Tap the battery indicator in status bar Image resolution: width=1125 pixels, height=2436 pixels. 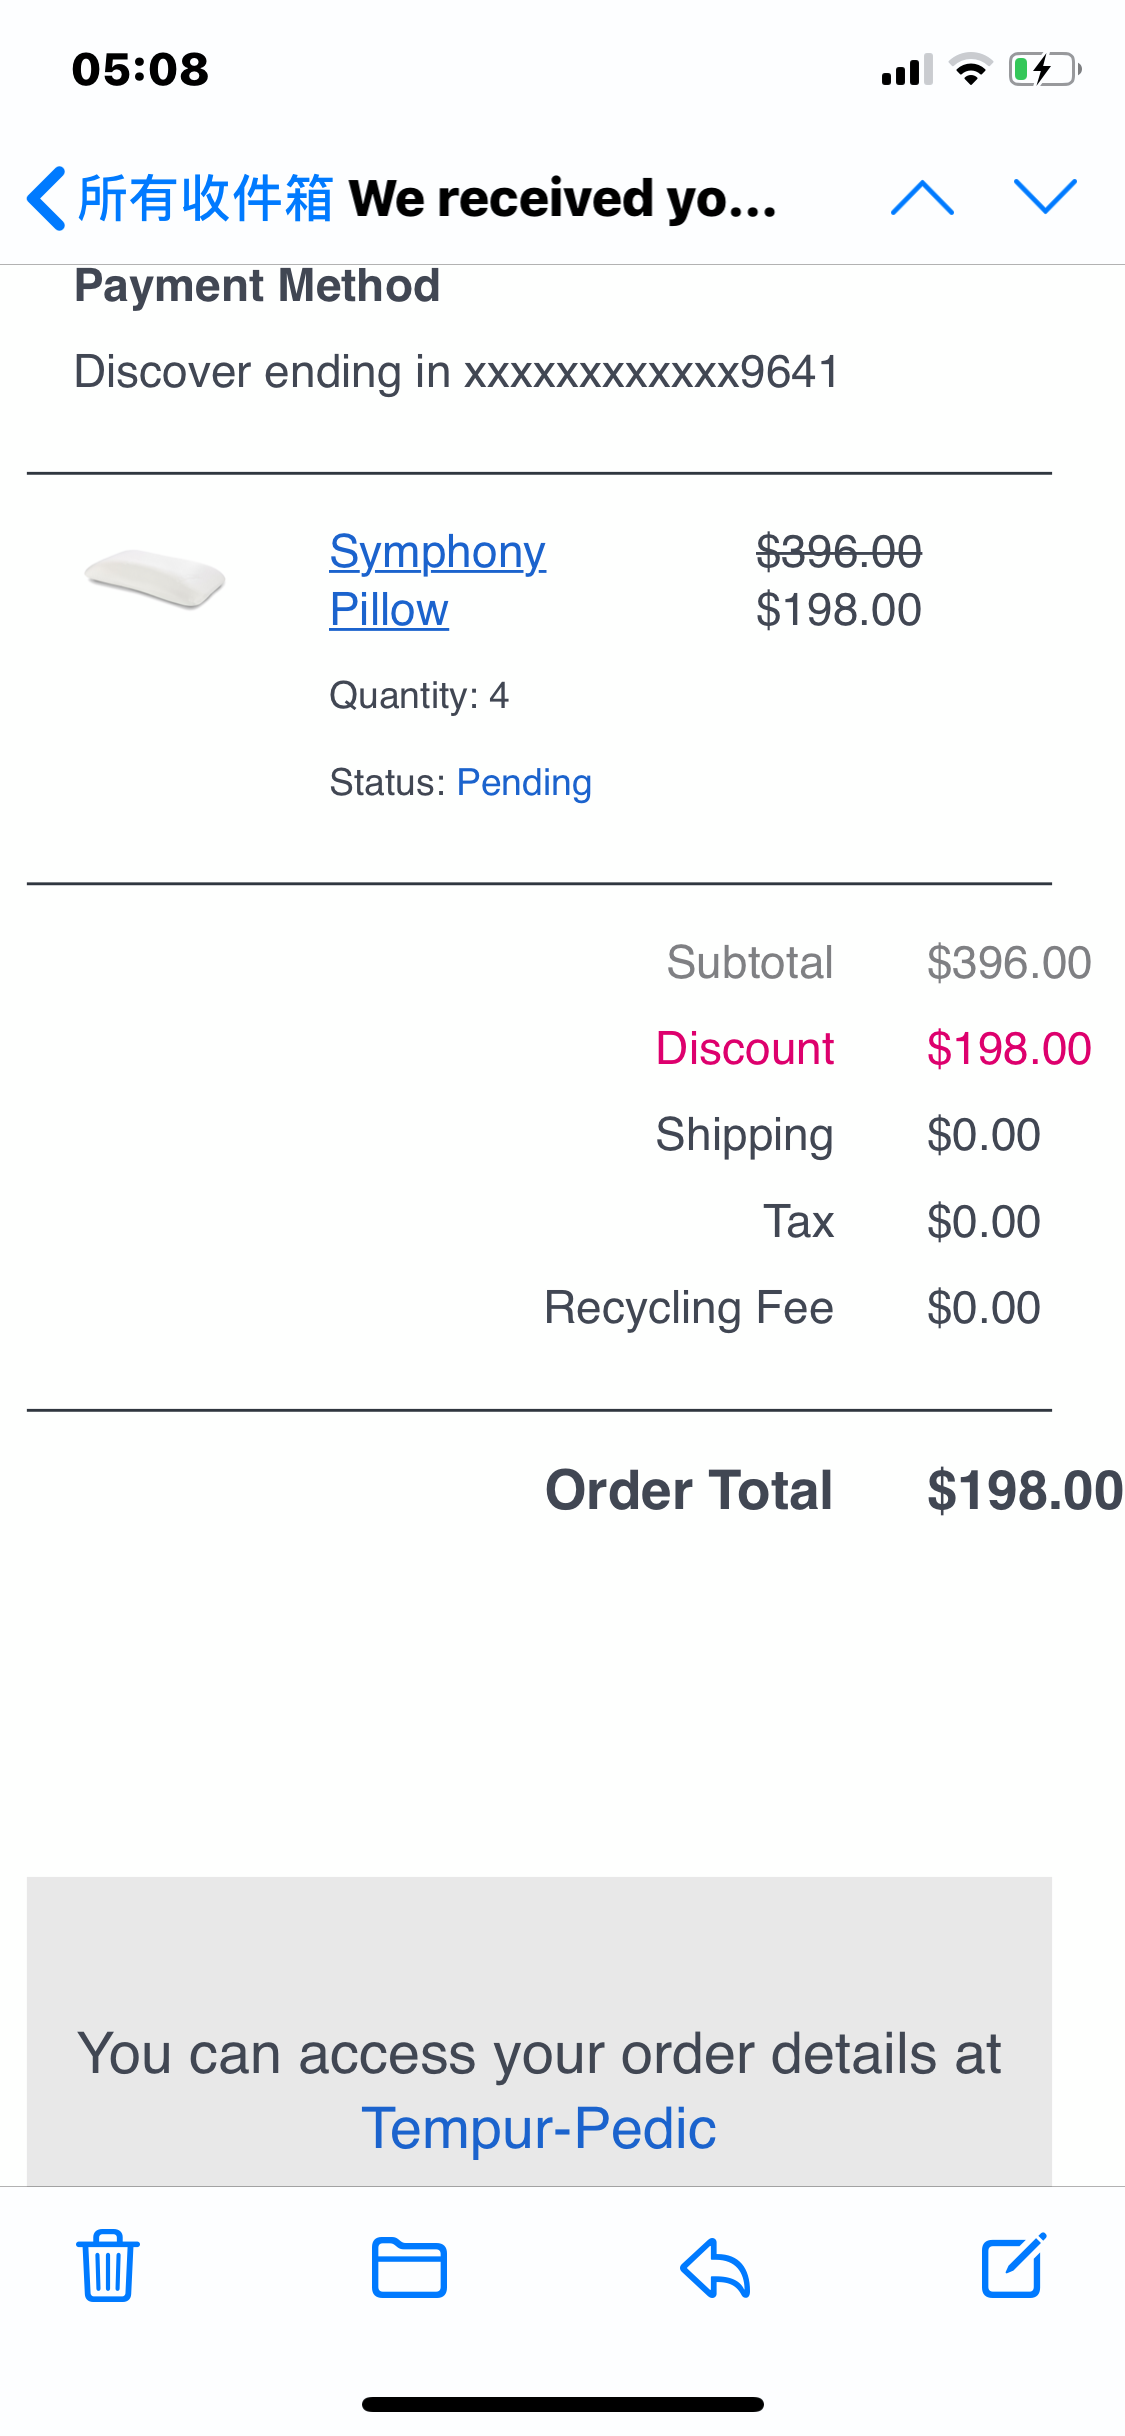(x=1045, y=70)
